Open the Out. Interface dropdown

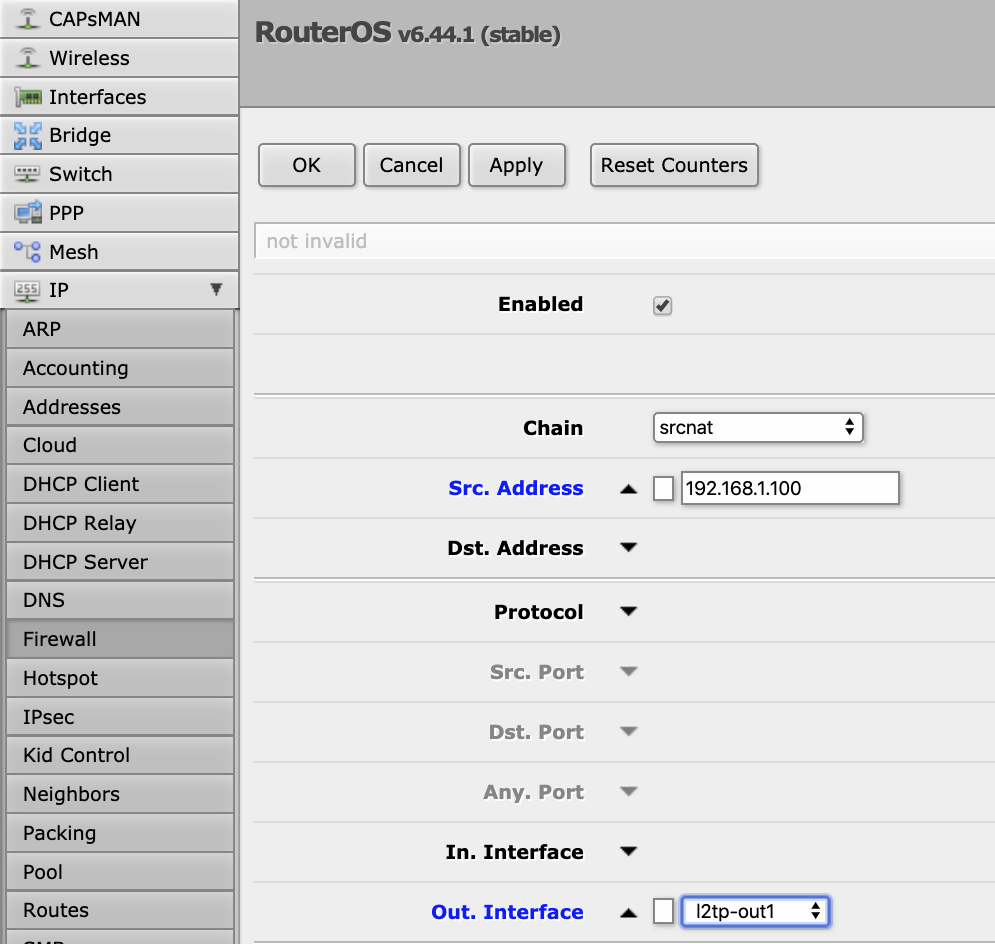coord(755,912)
